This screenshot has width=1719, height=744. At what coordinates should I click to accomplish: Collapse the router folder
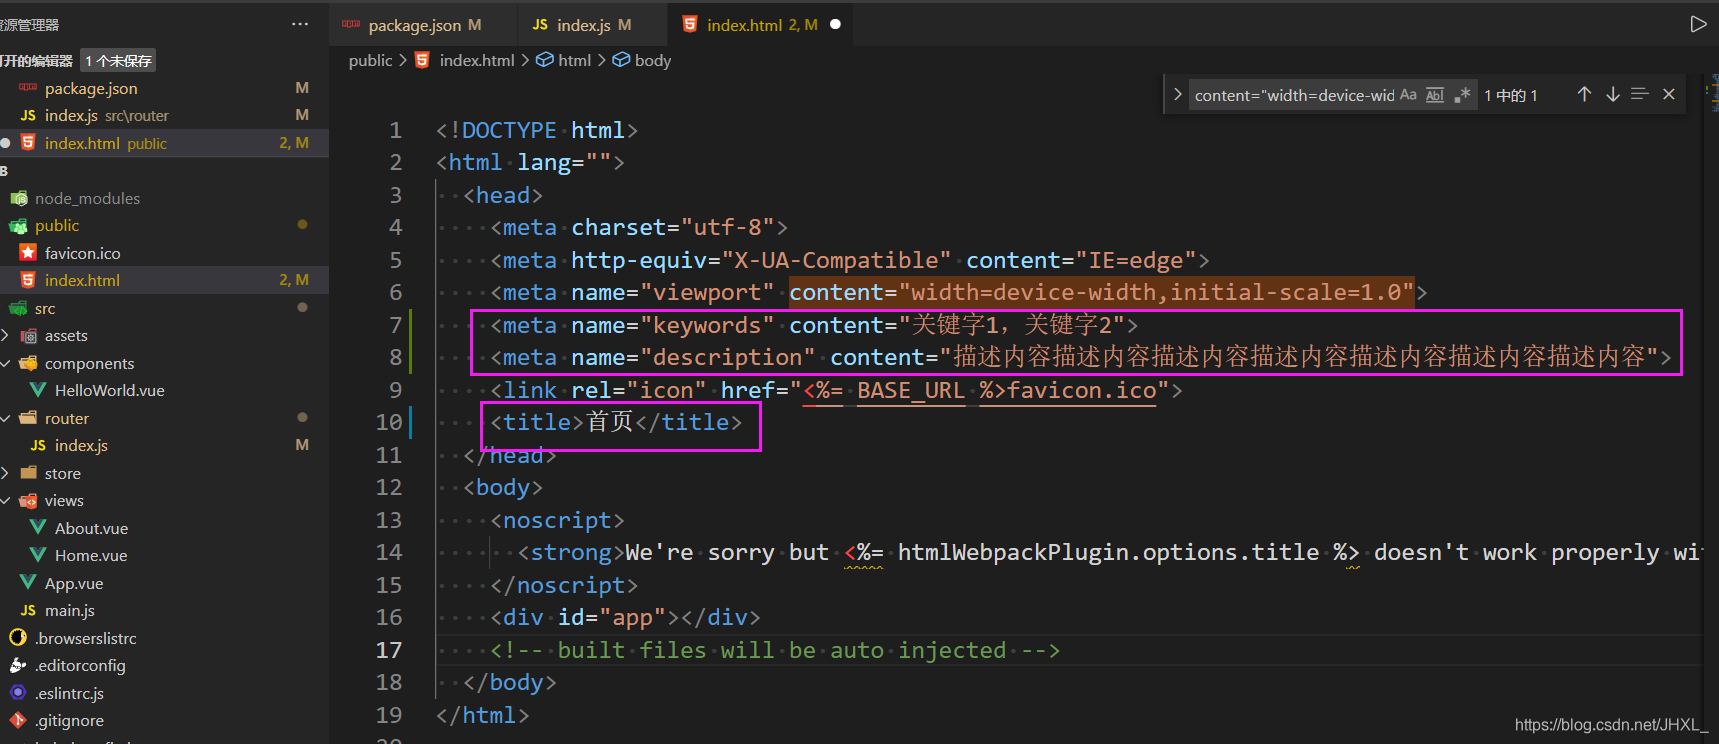click(x=164, y=418)
